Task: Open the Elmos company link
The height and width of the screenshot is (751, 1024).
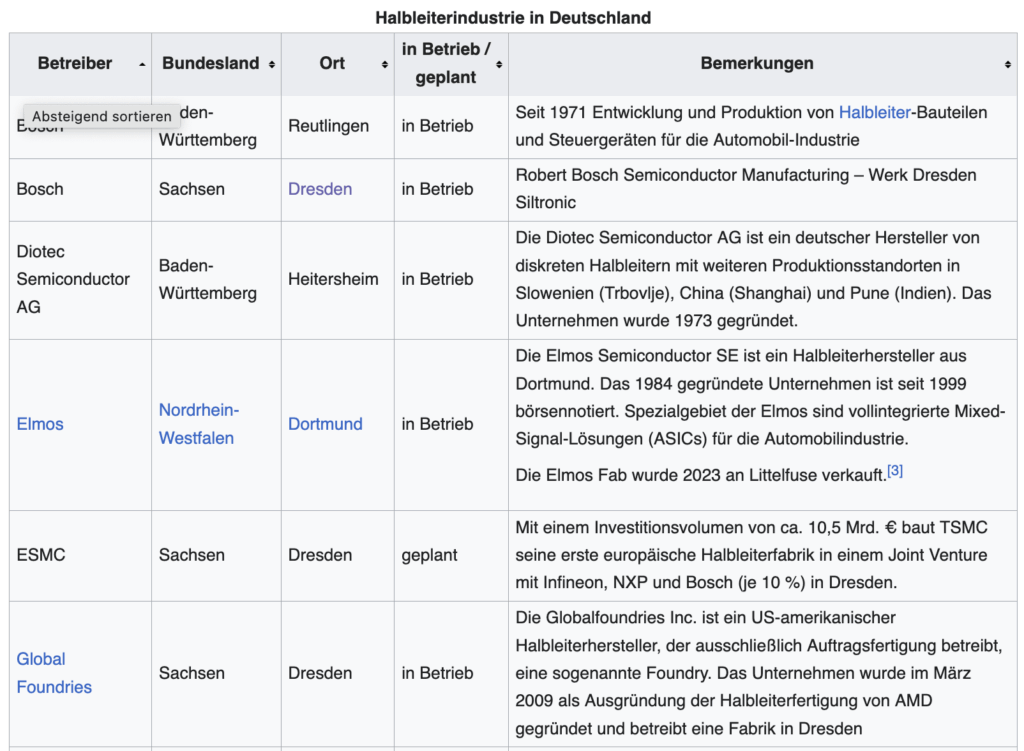Action: click(x=40, y=424)
